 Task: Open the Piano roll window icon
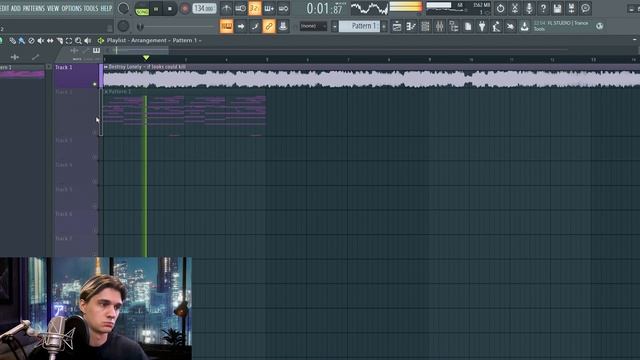(x=411, y=27)
